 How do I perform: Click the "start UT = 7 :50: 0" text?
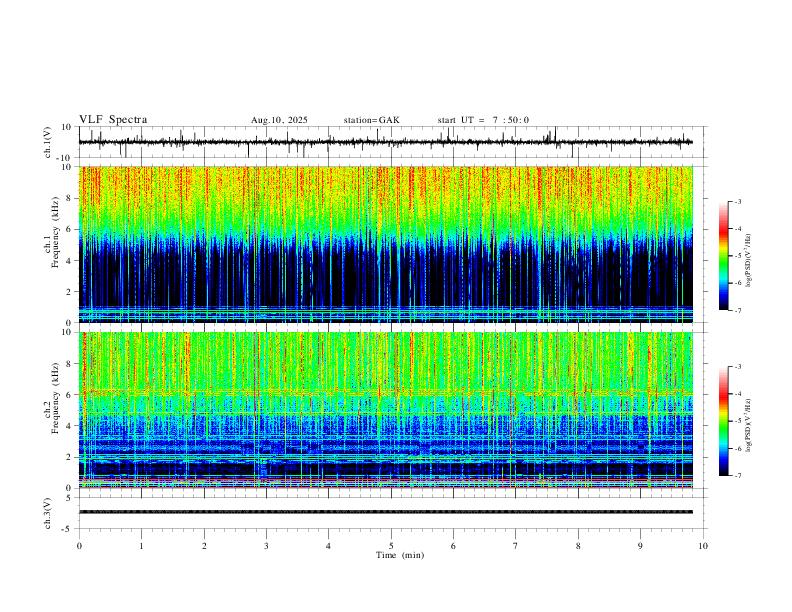click(483, 120)
